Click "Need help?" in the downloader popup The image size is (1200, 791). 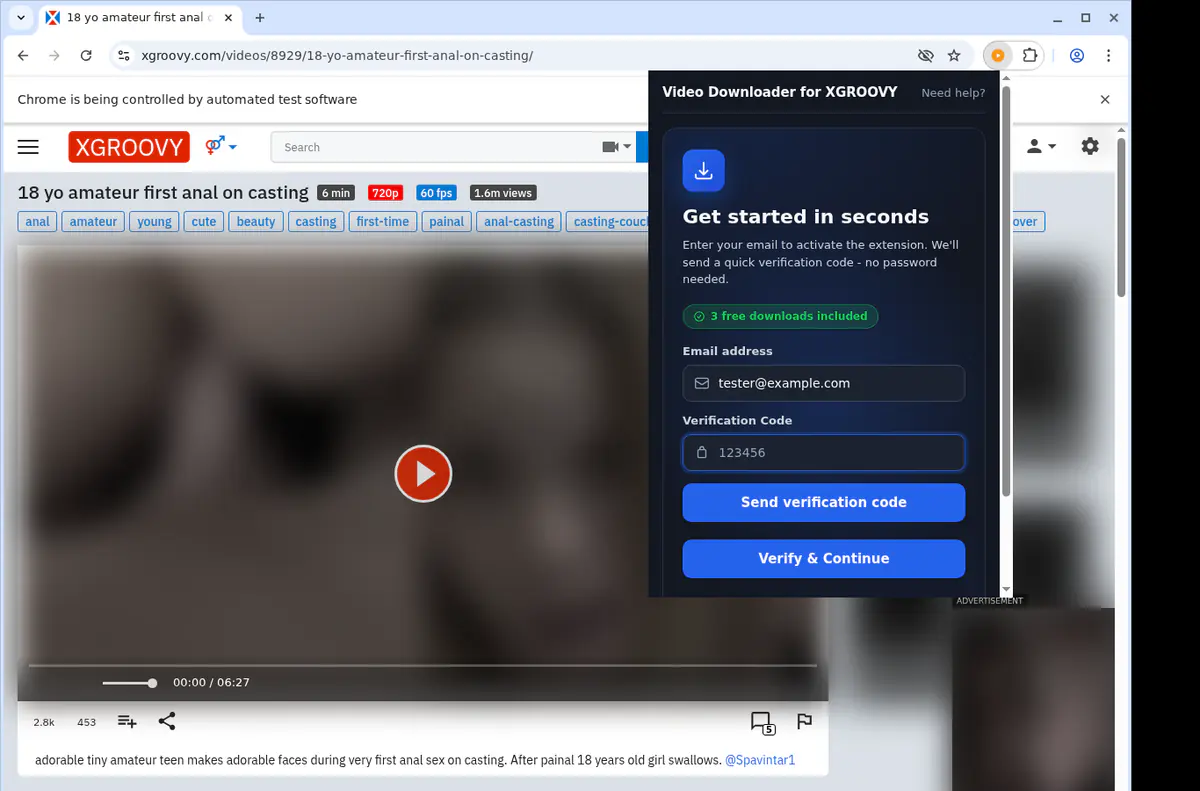tap(953, 93)
